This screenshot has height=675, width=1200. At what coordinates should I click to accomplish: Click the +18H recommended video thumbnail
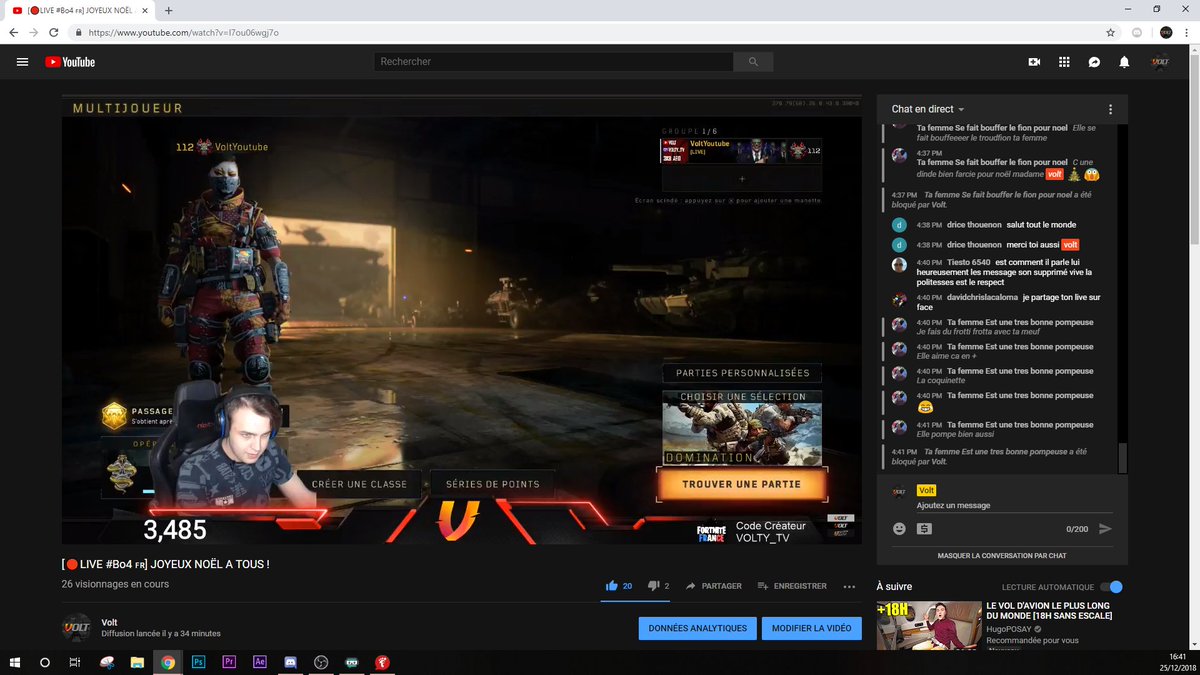[929, 625]
